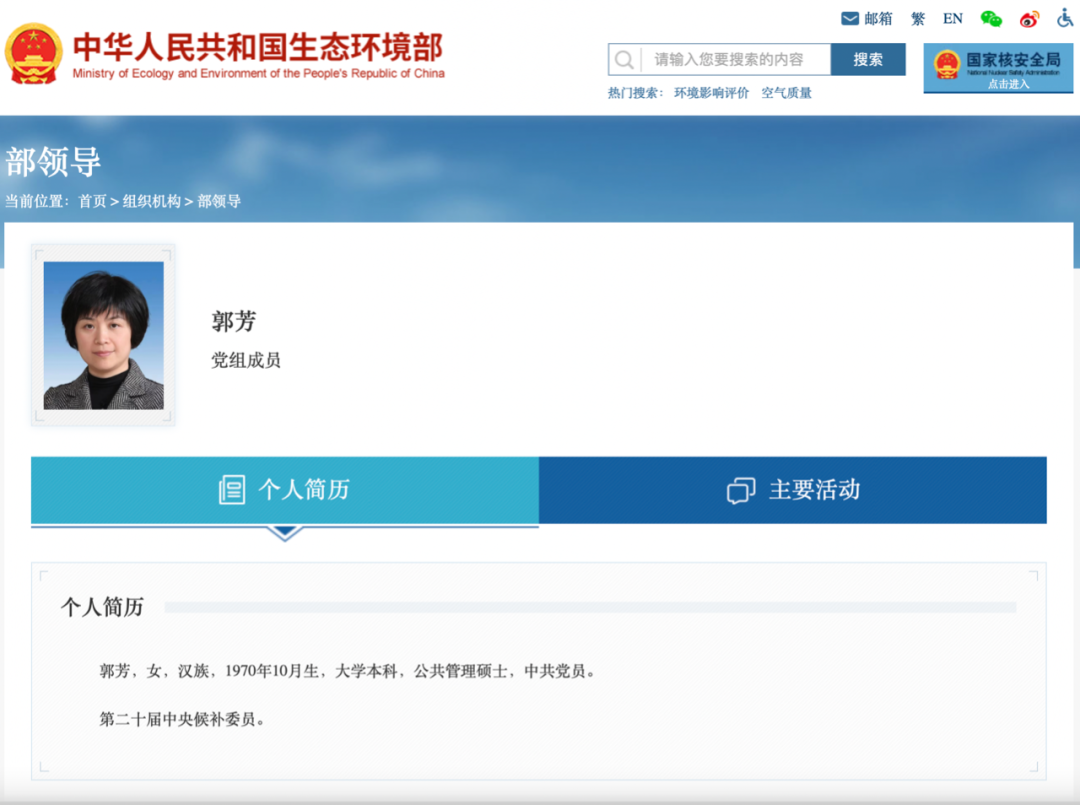This screenshot has width=1080, height=805.
Task: Open accessibility mode via wheelchair icon
Action: click(1063, 18)
